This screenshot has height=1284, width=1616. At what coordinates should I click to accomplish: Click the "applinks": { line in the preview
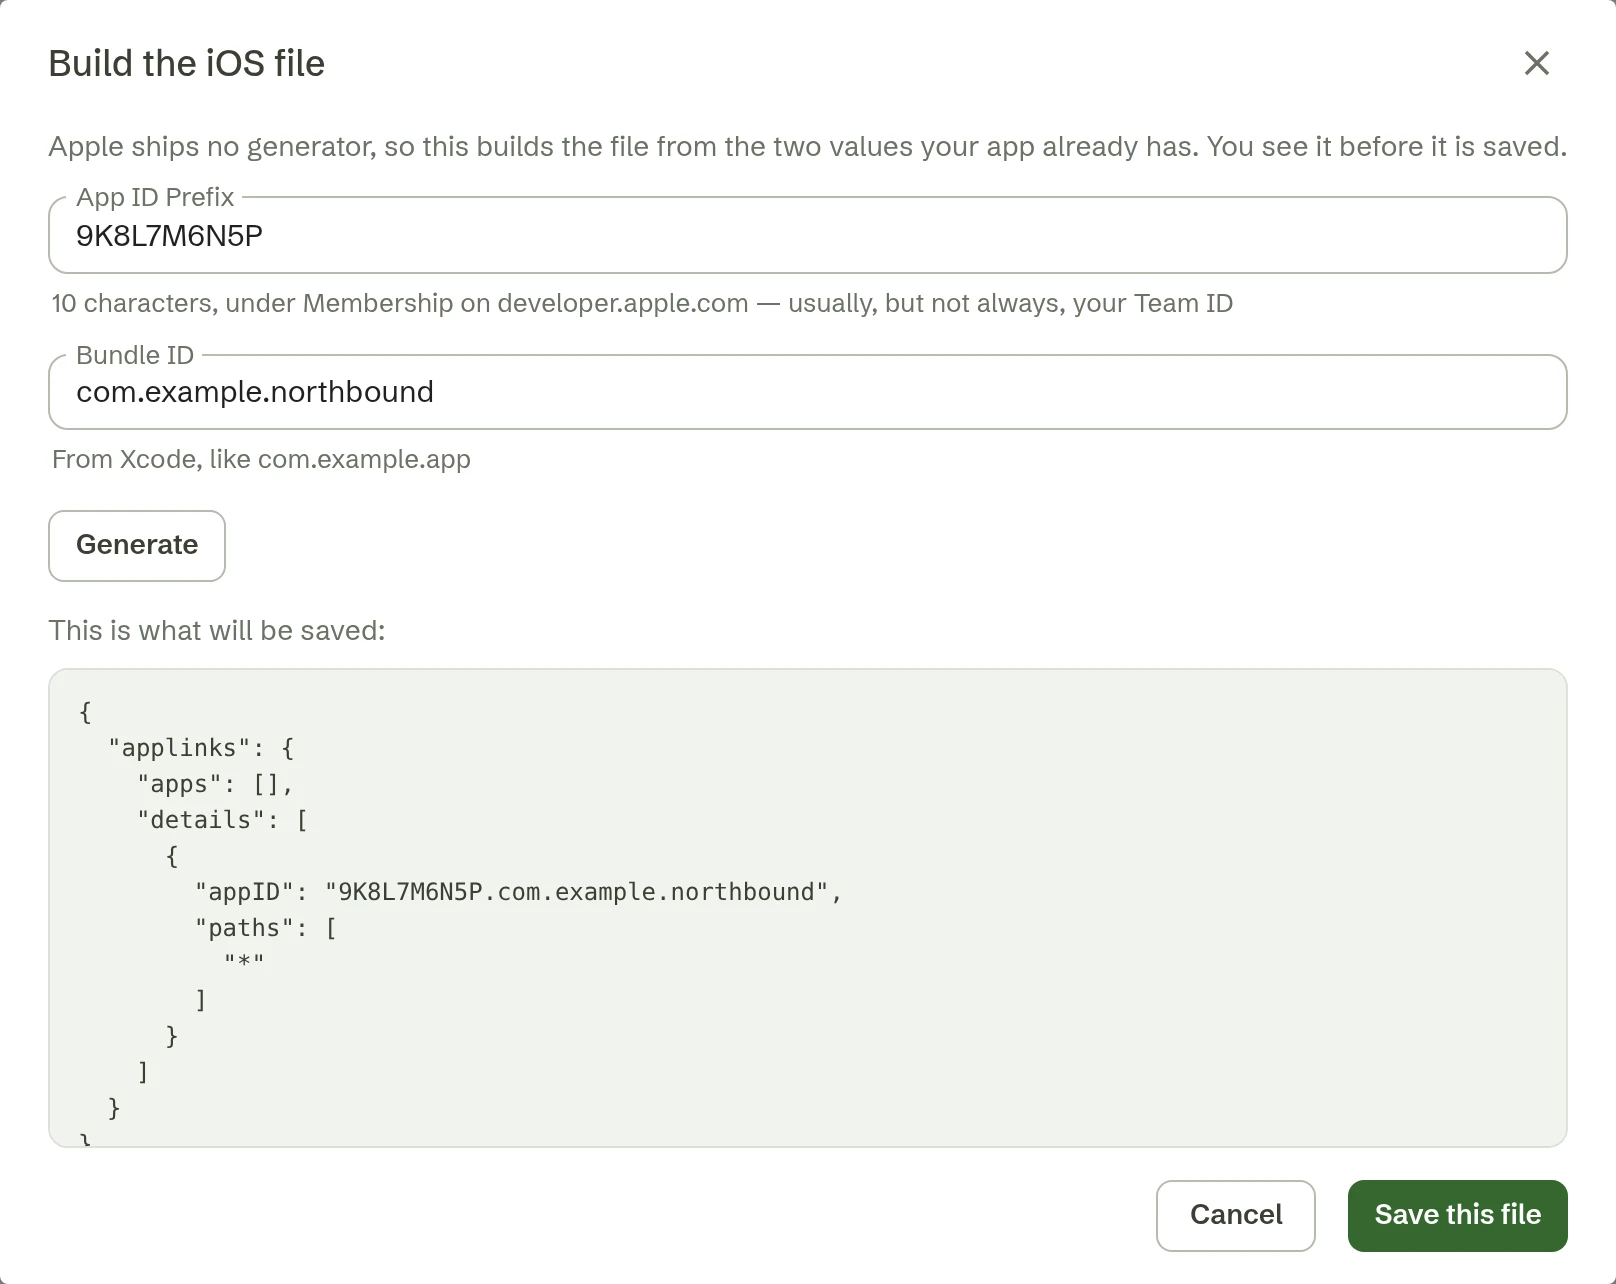[201, 748]
